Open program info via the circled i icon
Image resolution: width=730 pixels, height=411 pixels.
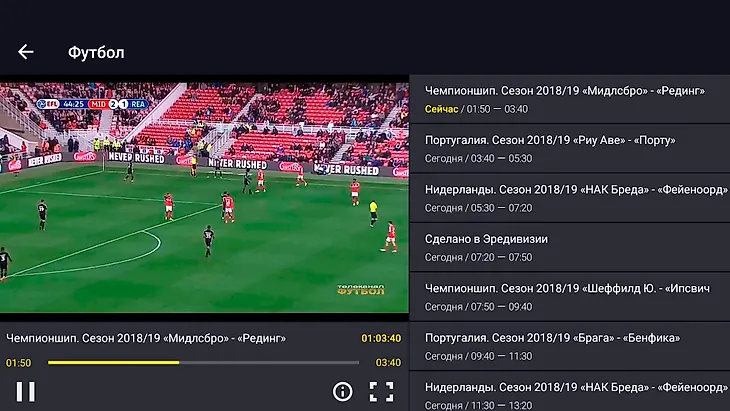point(343,391)
